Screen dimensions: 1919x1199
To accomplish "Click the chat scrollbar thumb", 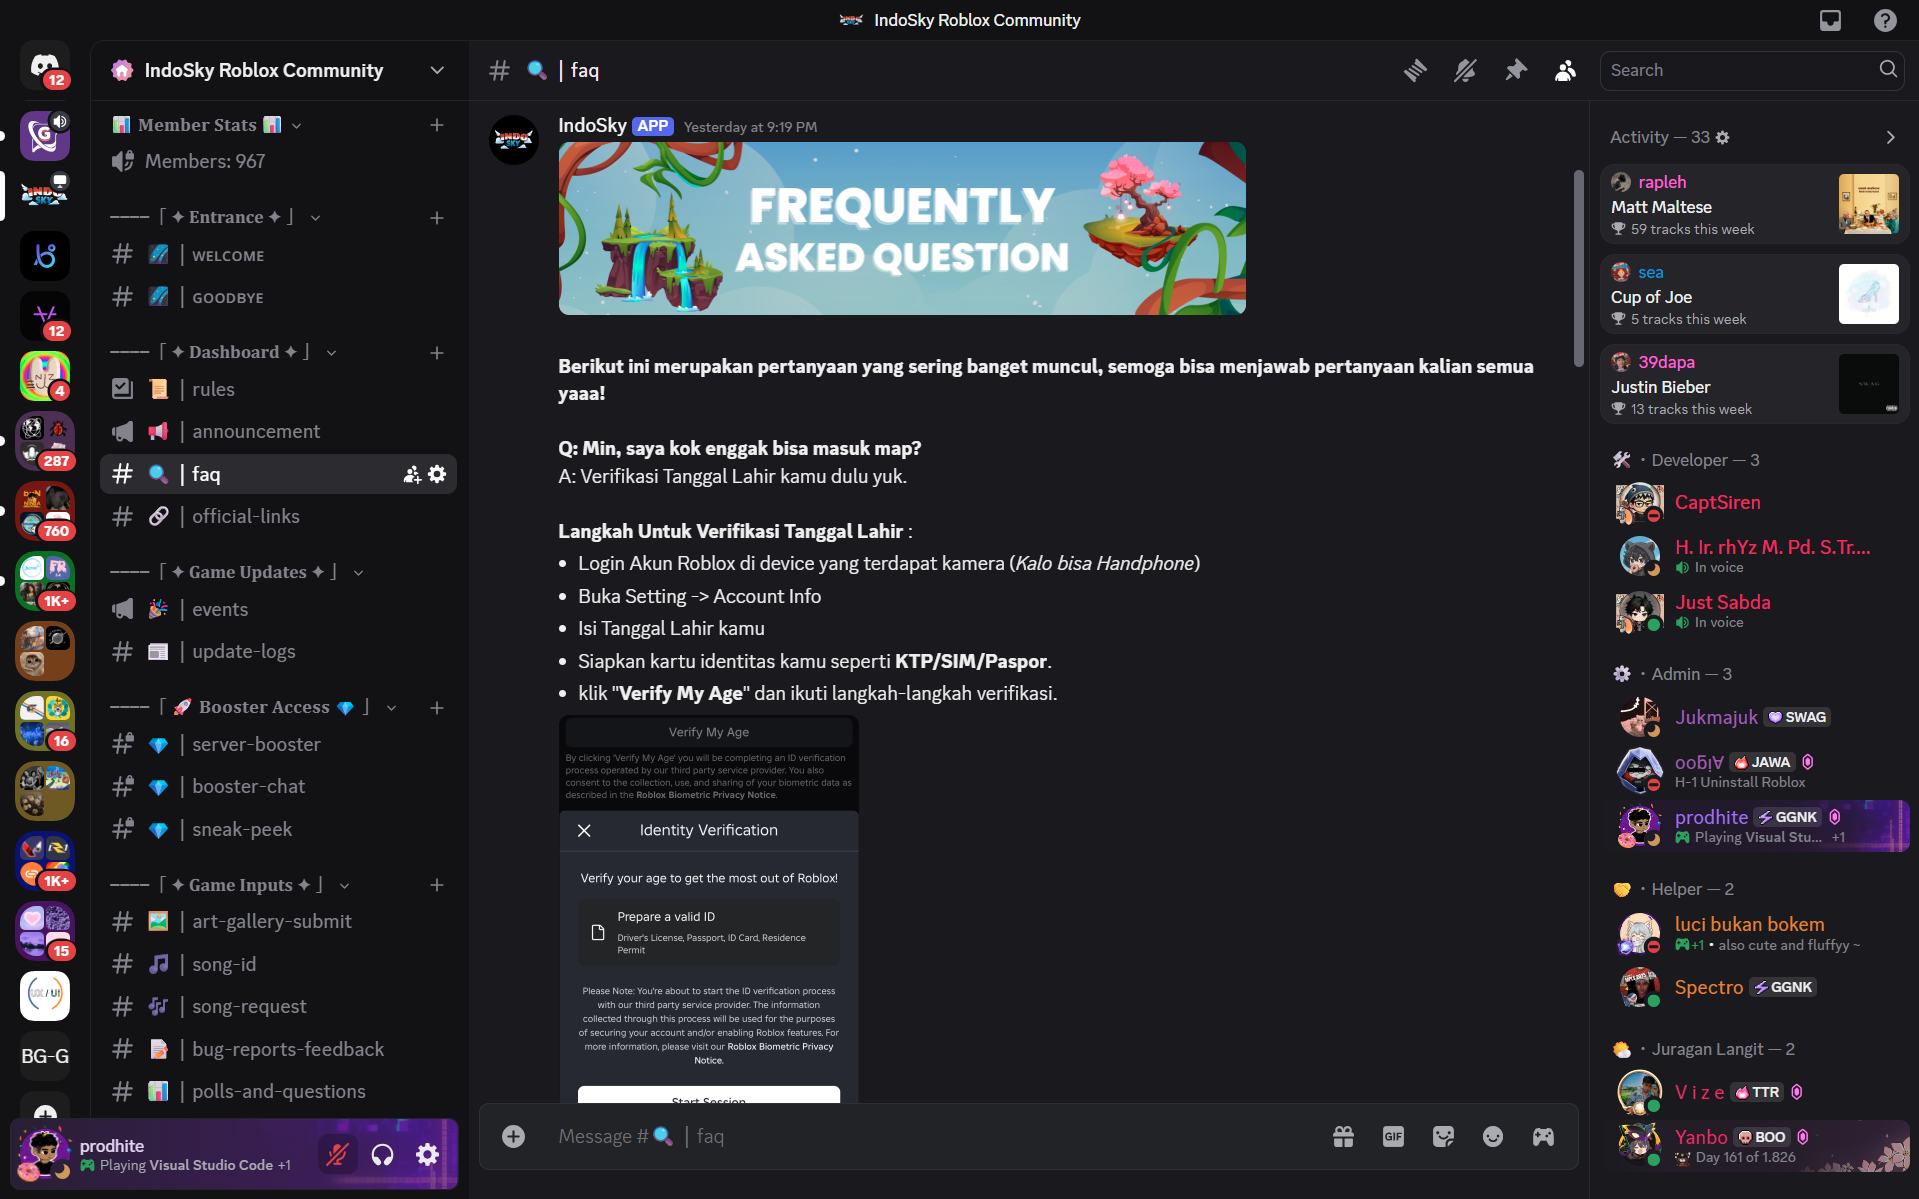I will (1578, 268).
